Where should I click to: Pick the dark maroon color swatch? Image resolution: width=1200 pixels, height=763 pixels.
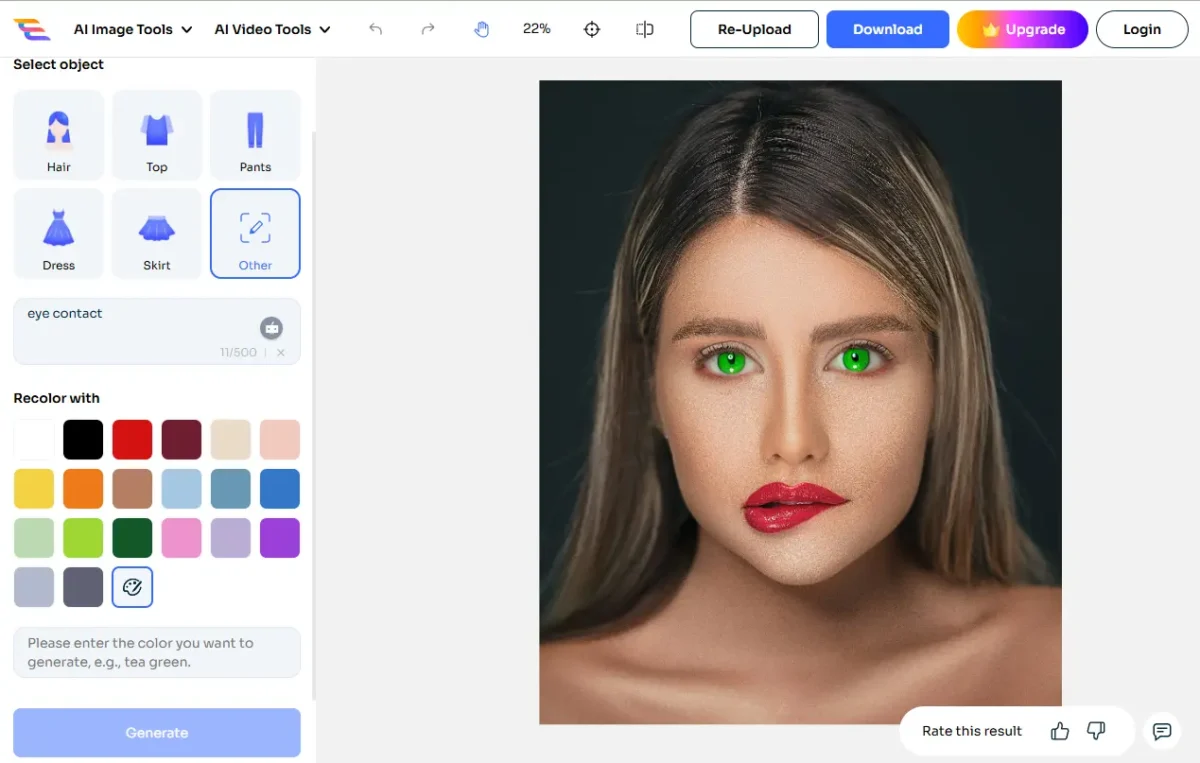click(182, 440)
